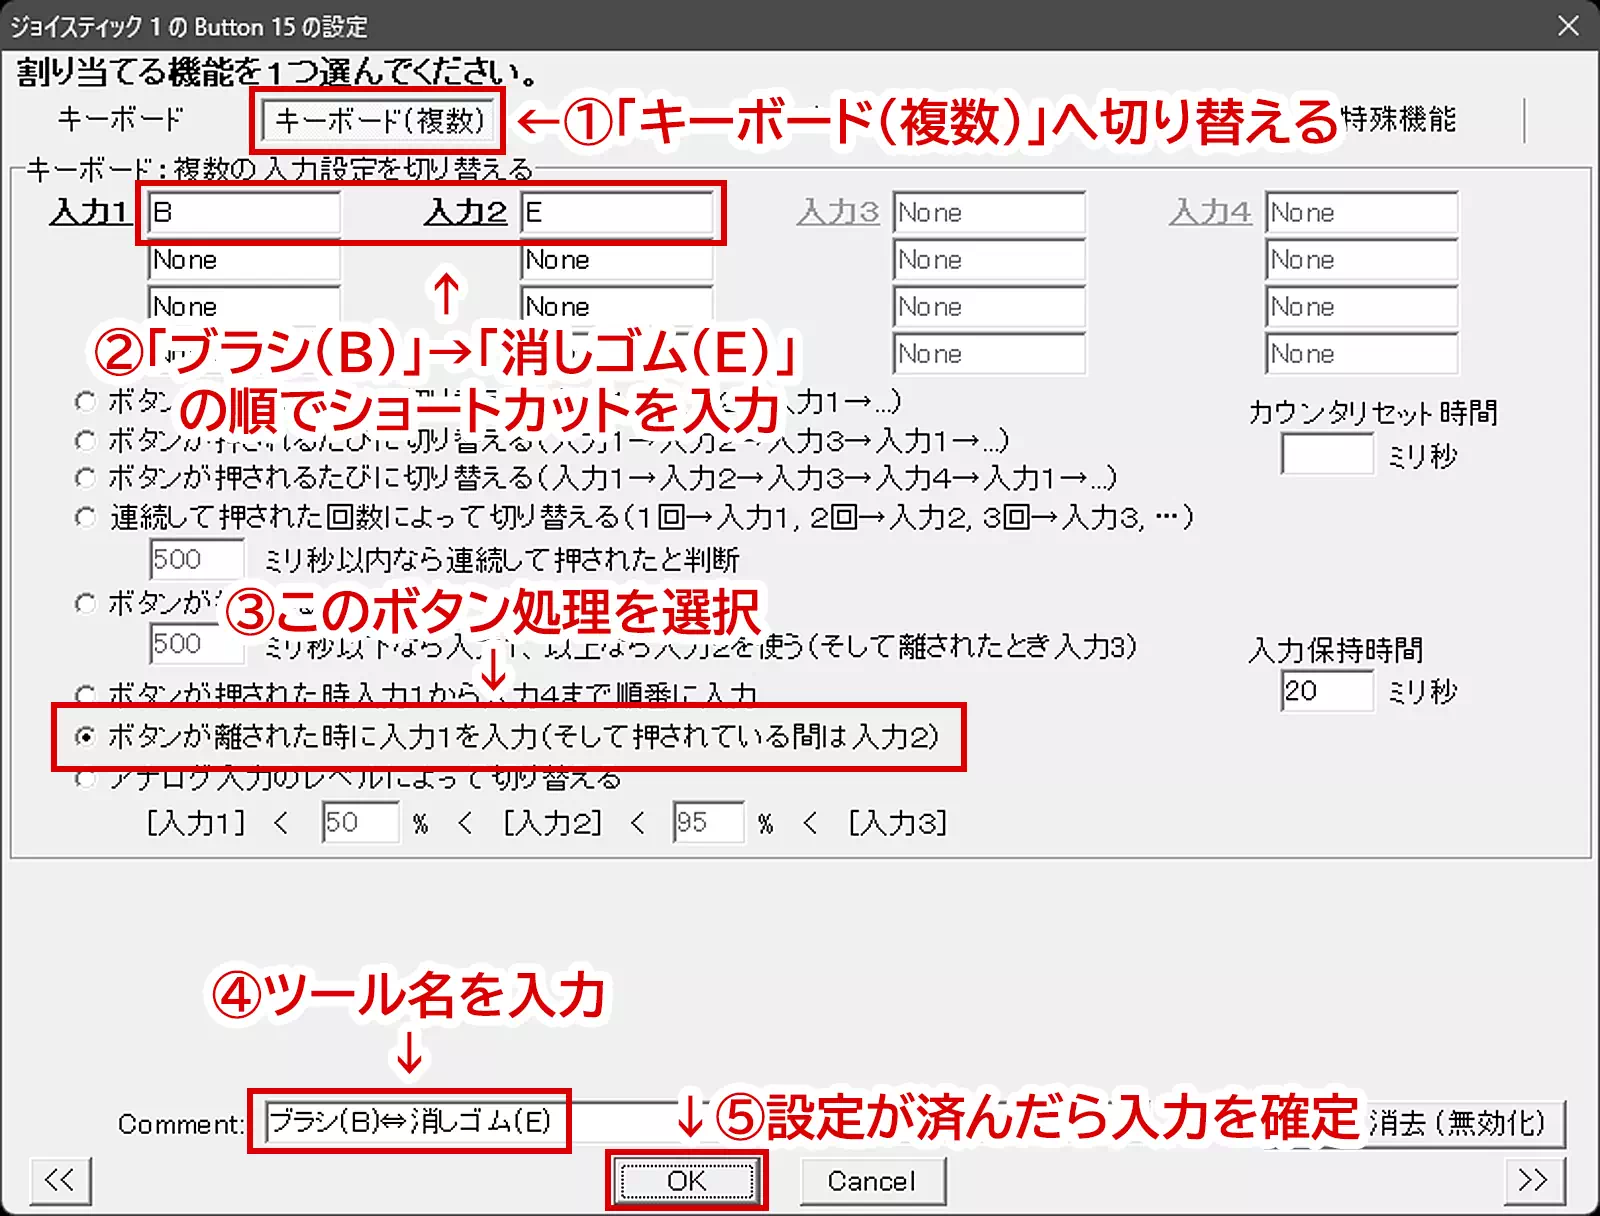Click the second None field under 入力2
The width and height of the screenshot is (1600, 1216).
click(617, 260)
